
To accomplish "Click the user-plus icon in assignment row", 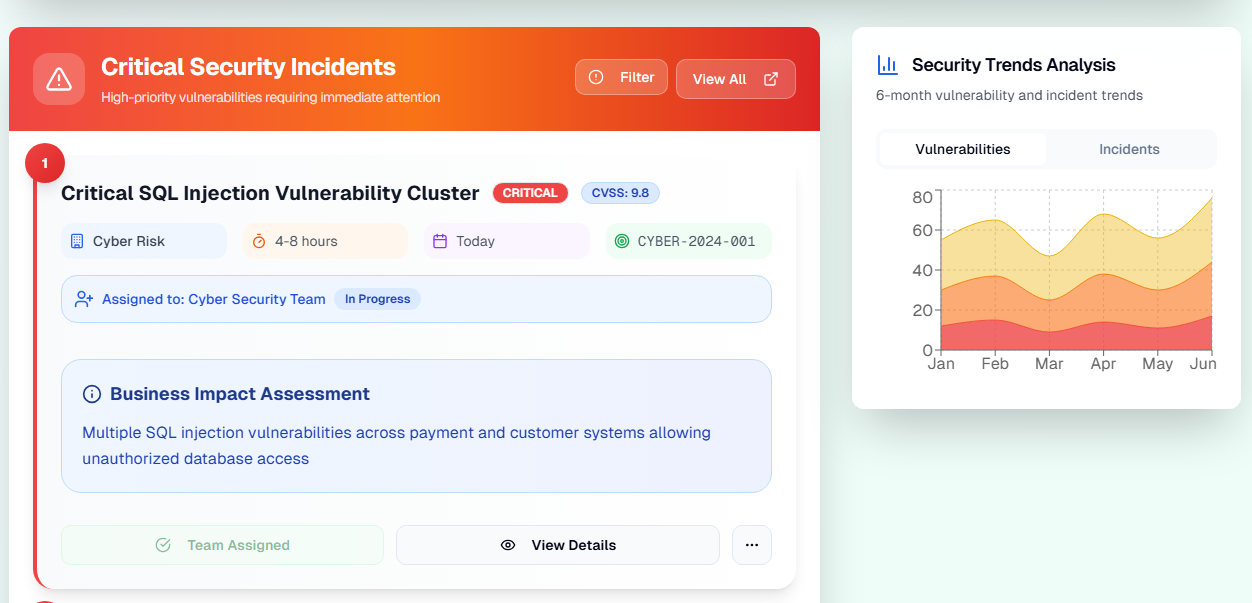I will pos(84,299).
